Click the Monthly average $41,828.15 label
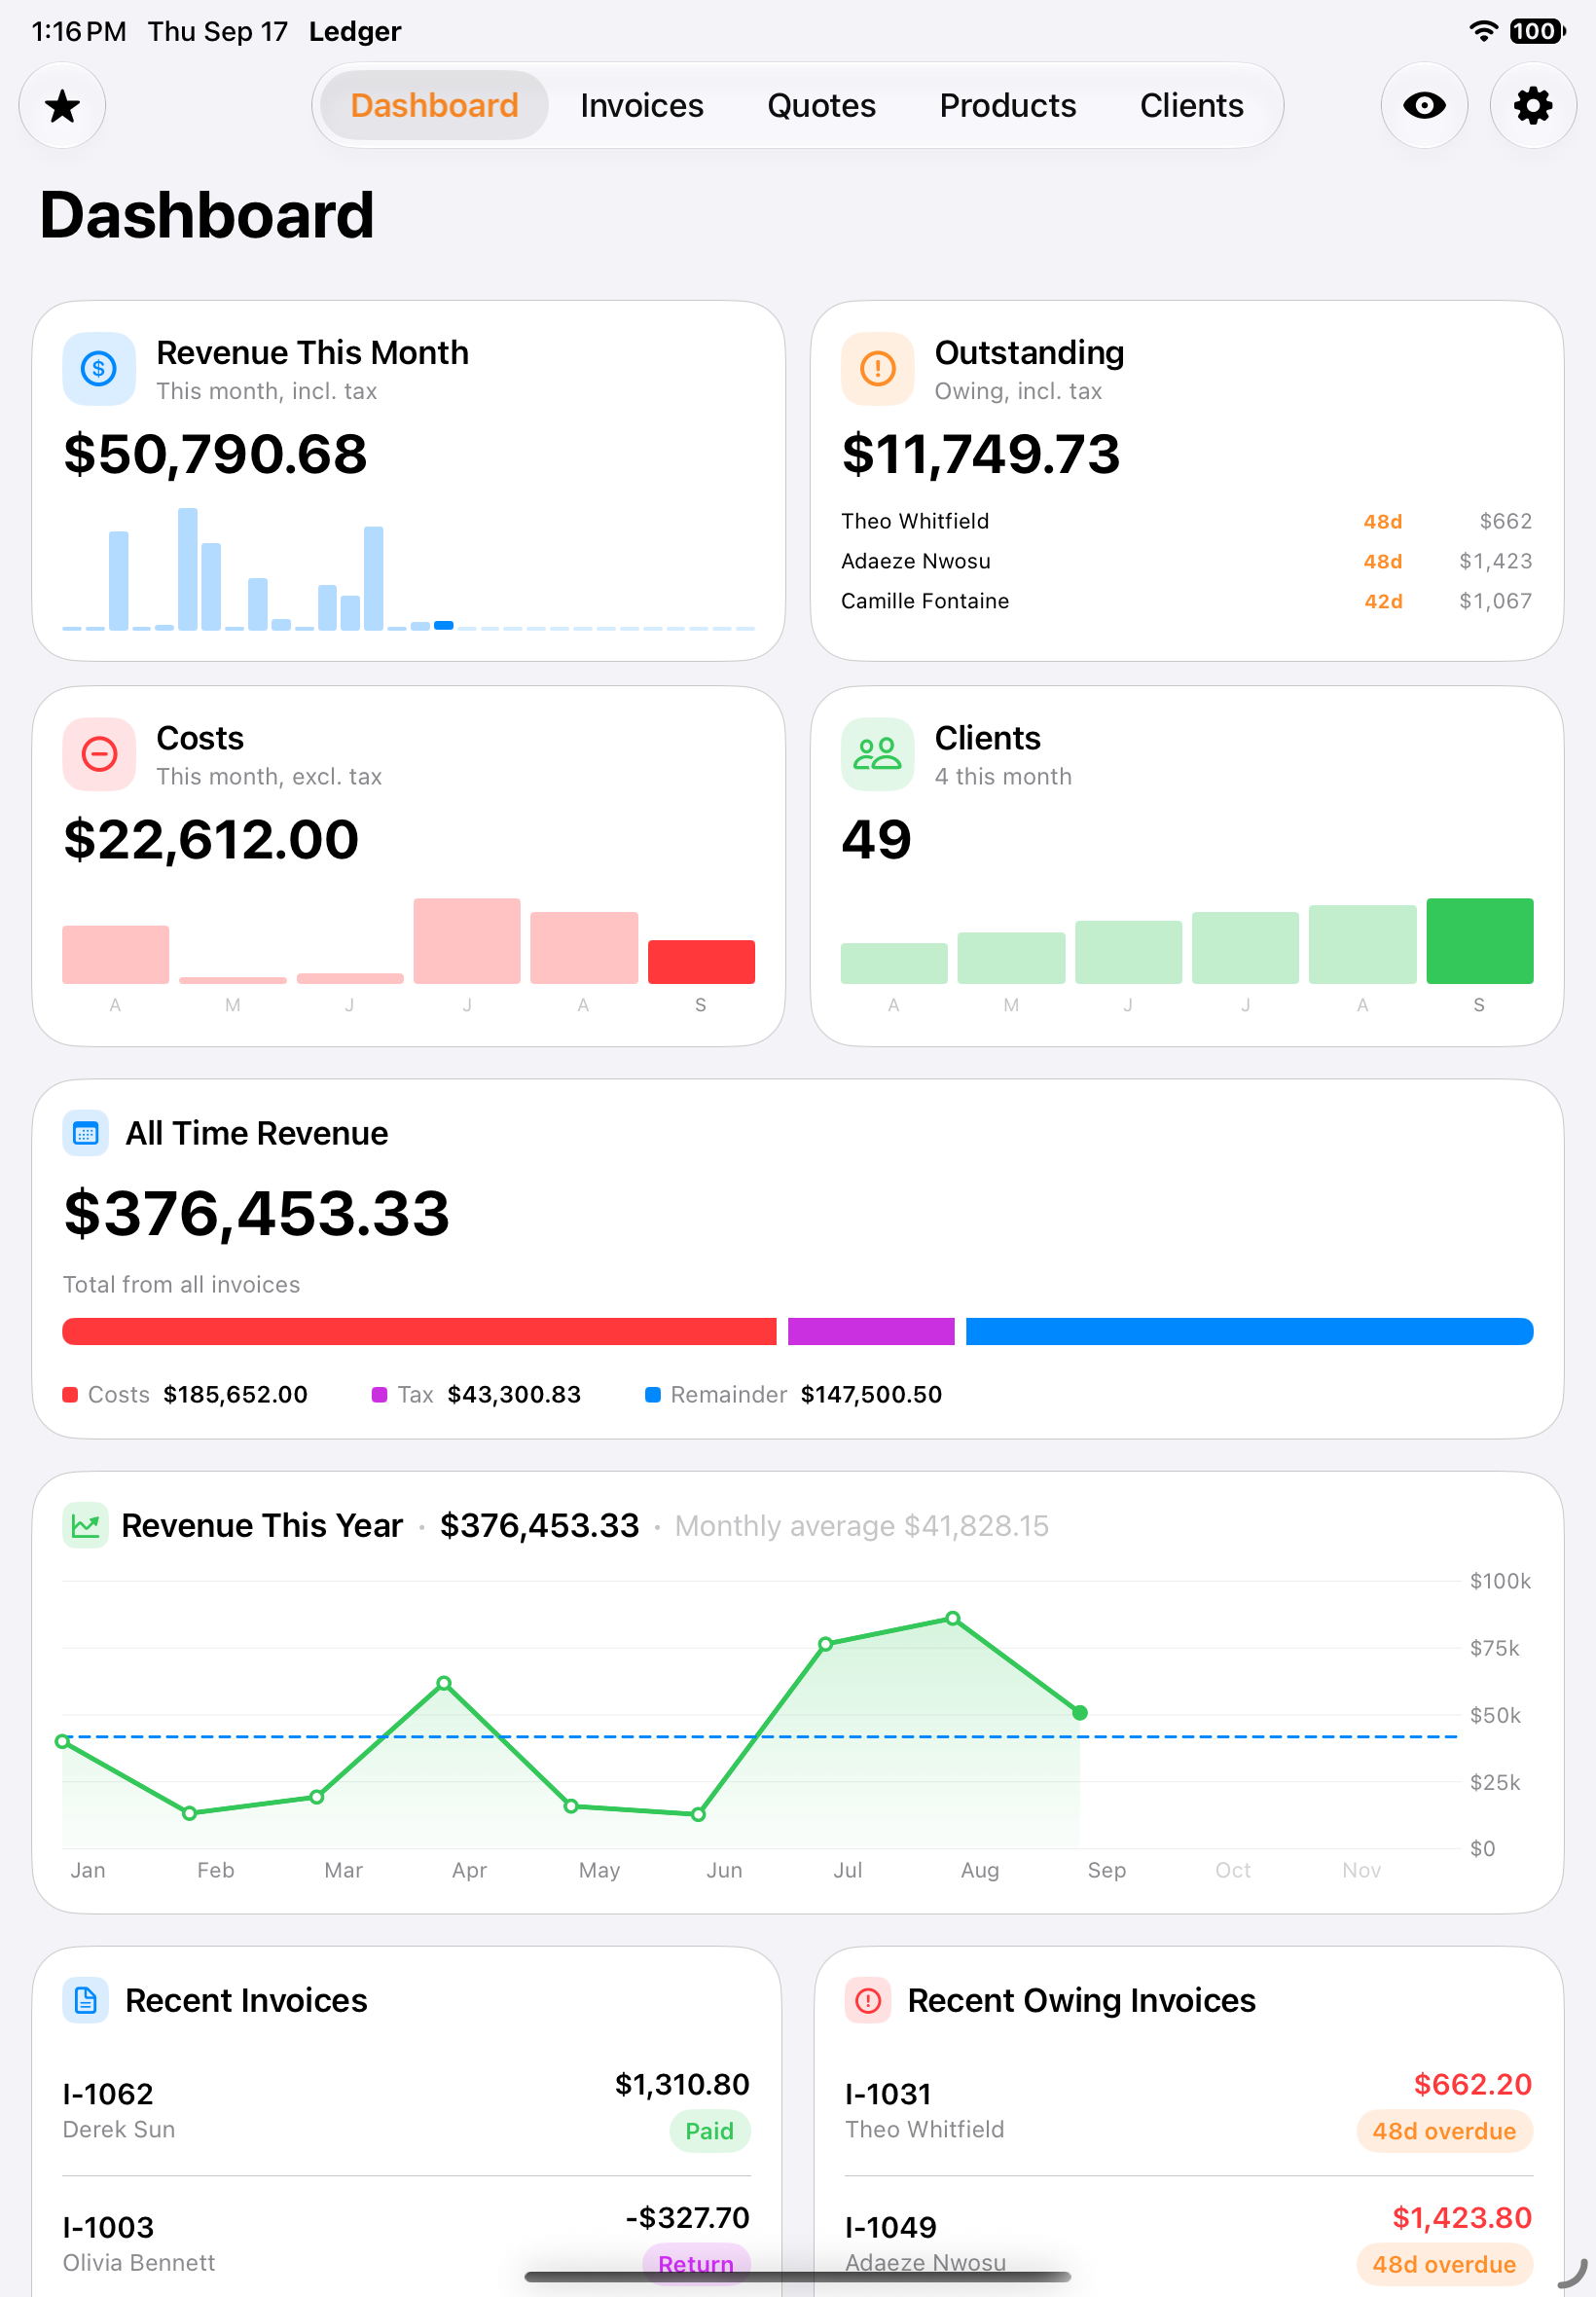Image resolution: width=1596 pixels, height=2297 pixels. [x=862, y=1525]
